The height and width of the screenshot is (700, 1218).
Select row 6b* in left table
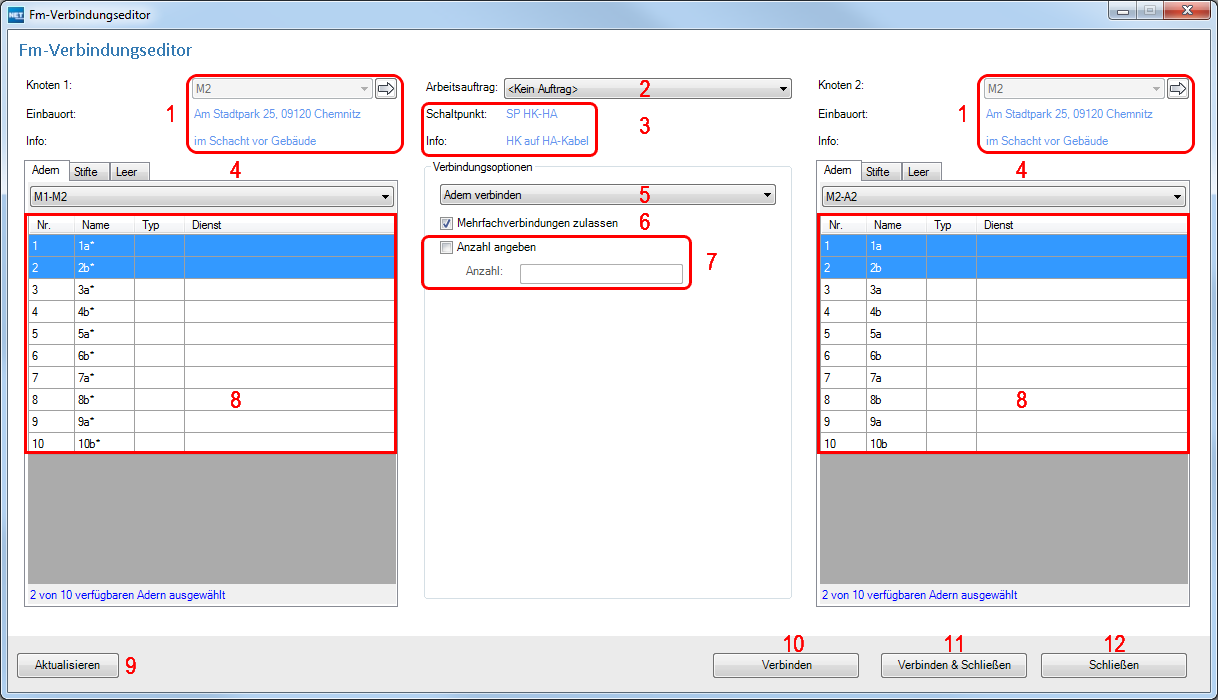(x=211, y=355)
